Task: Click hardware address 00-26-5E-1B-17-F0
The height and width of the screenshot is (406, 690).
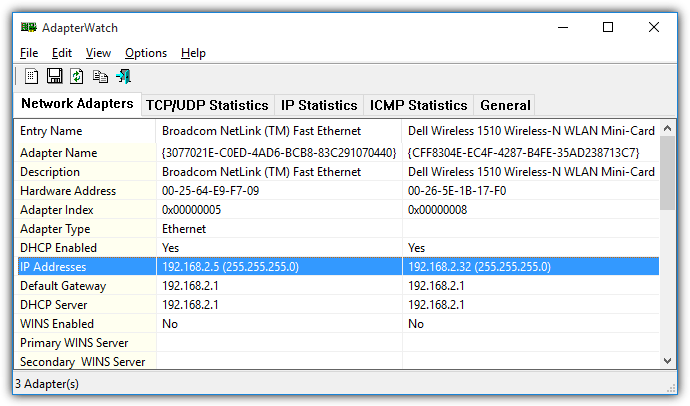Action: 457,191
